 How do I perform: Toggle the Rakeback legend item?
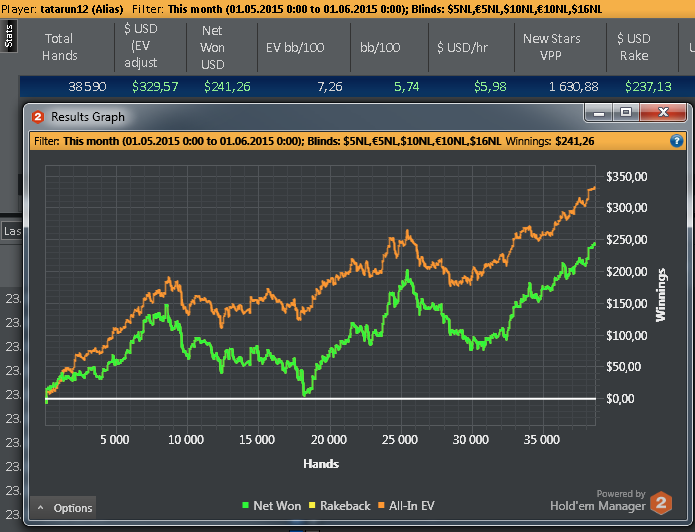[x=340, y=506]
